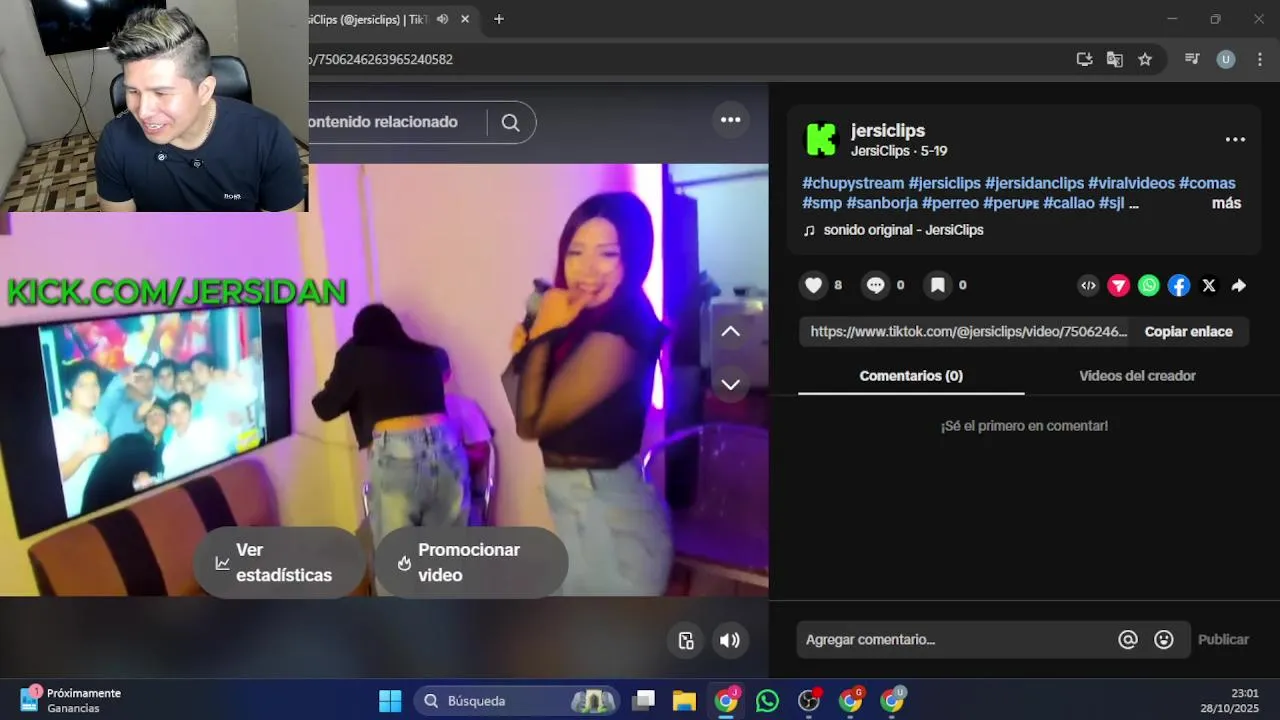Click the #smp hashtag
The height and width of the screenshot is (720, 1280).
(822, 203)
